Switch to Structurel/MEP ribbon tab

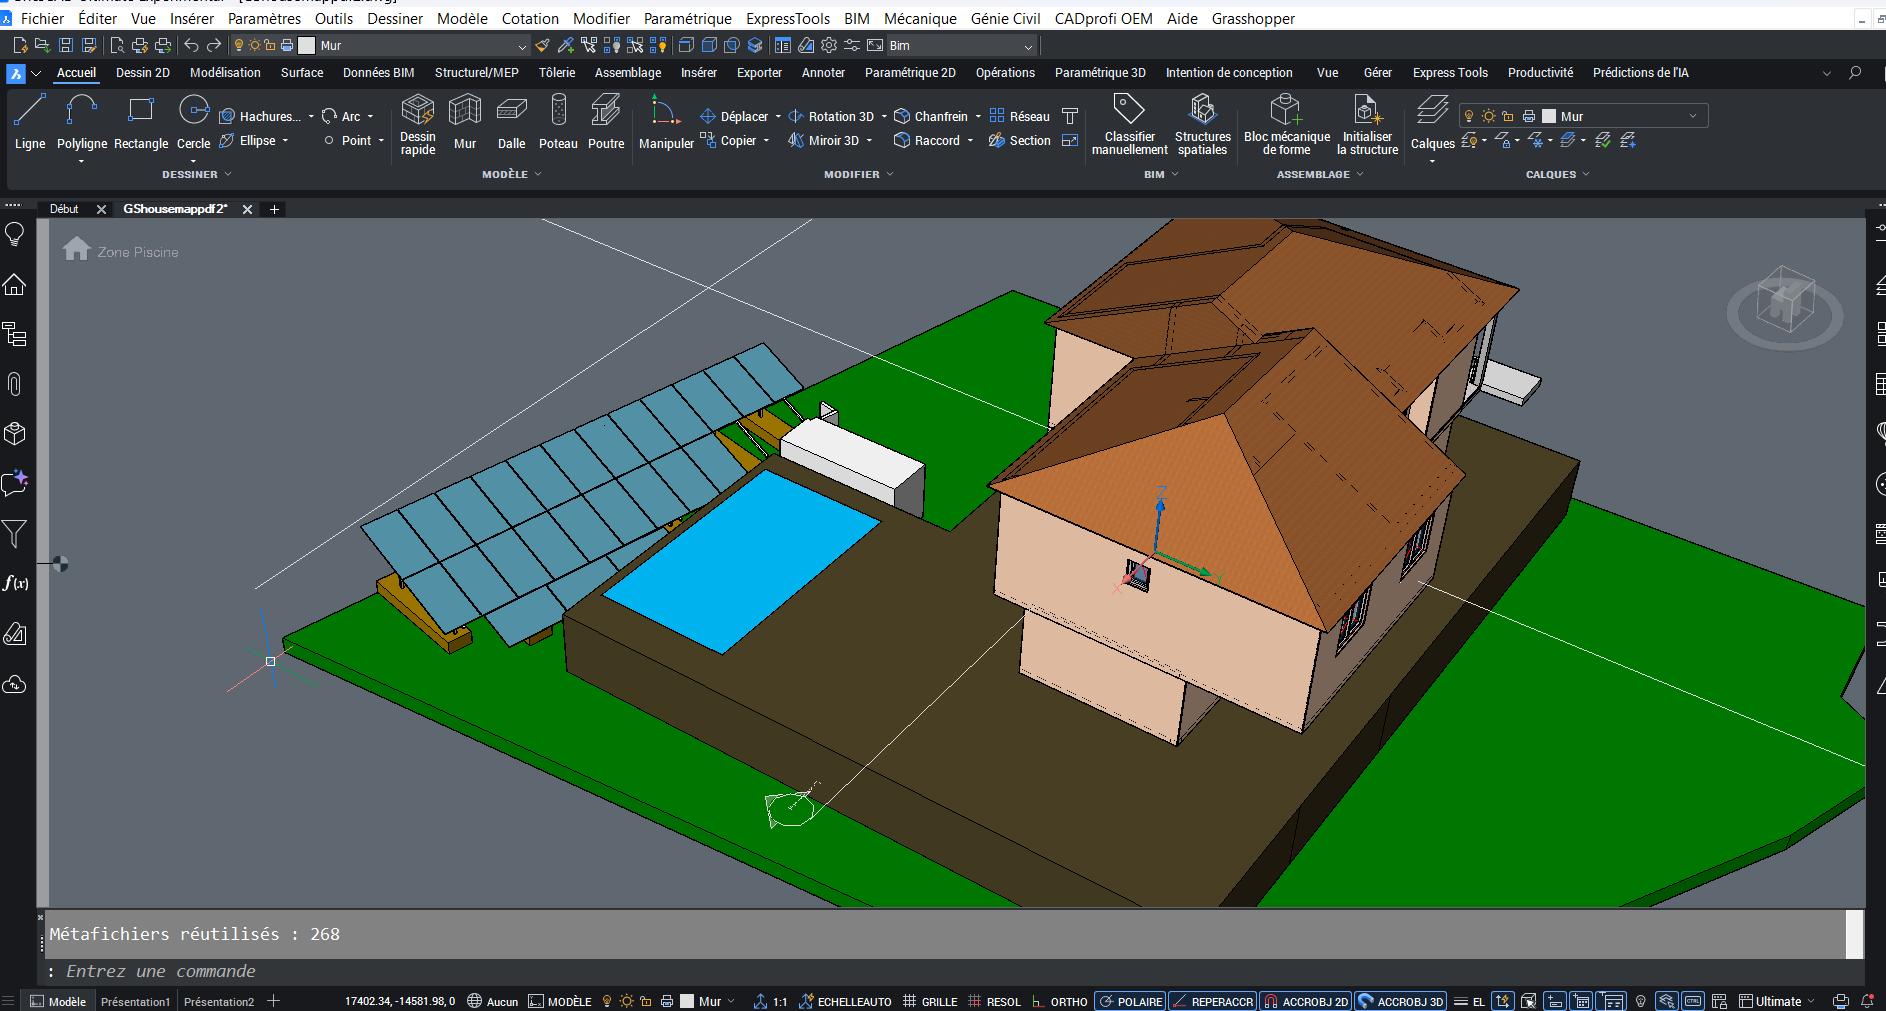pos(476,73)
